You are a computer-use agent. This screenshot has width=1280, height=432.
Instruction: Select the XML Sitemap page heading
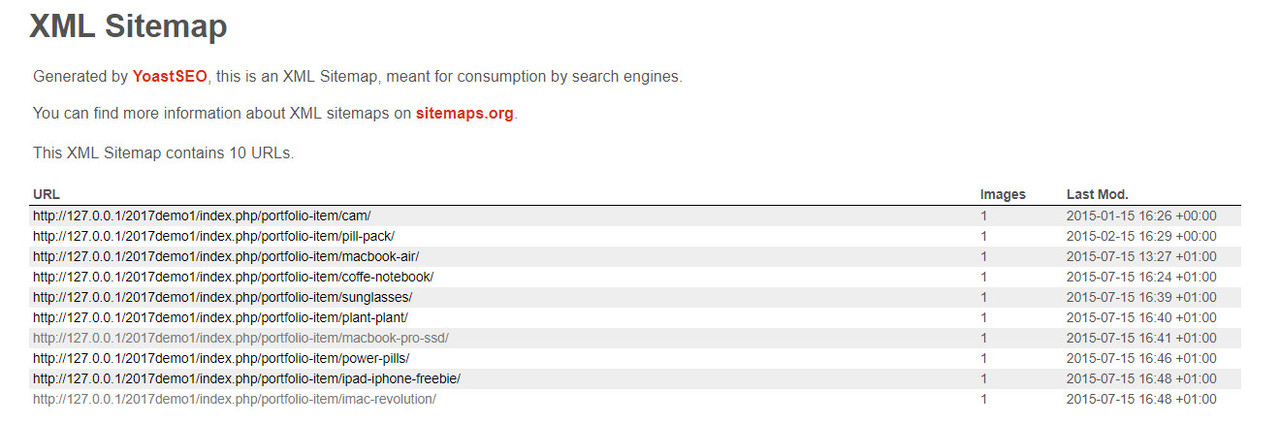(128, 26)
